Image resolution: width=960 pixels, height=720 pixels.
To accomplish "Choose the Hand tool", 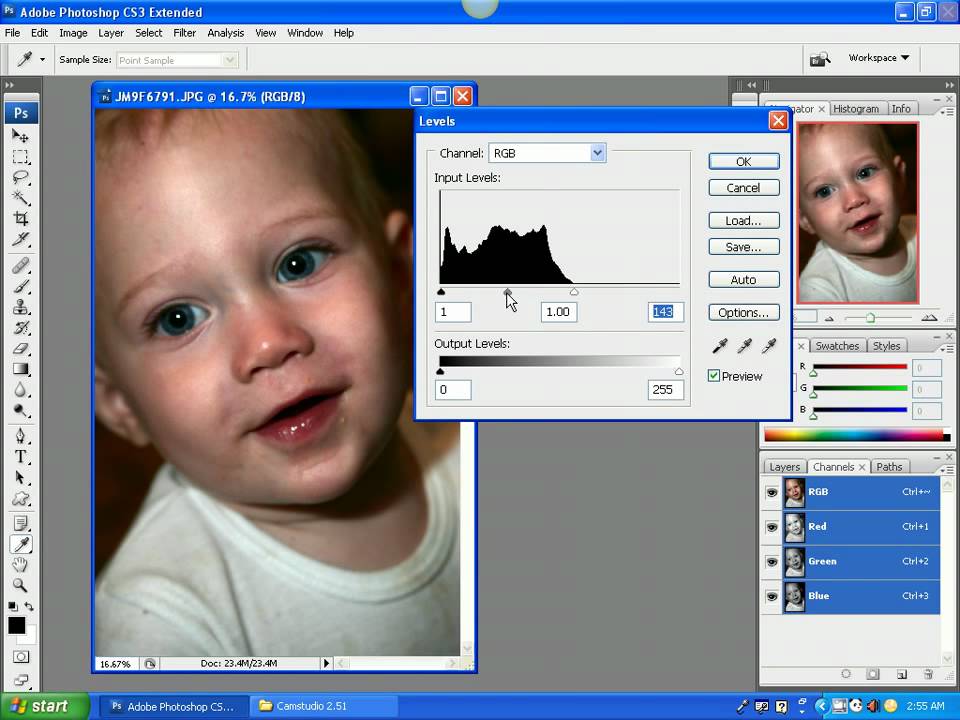I will click(x=20, y=565).
